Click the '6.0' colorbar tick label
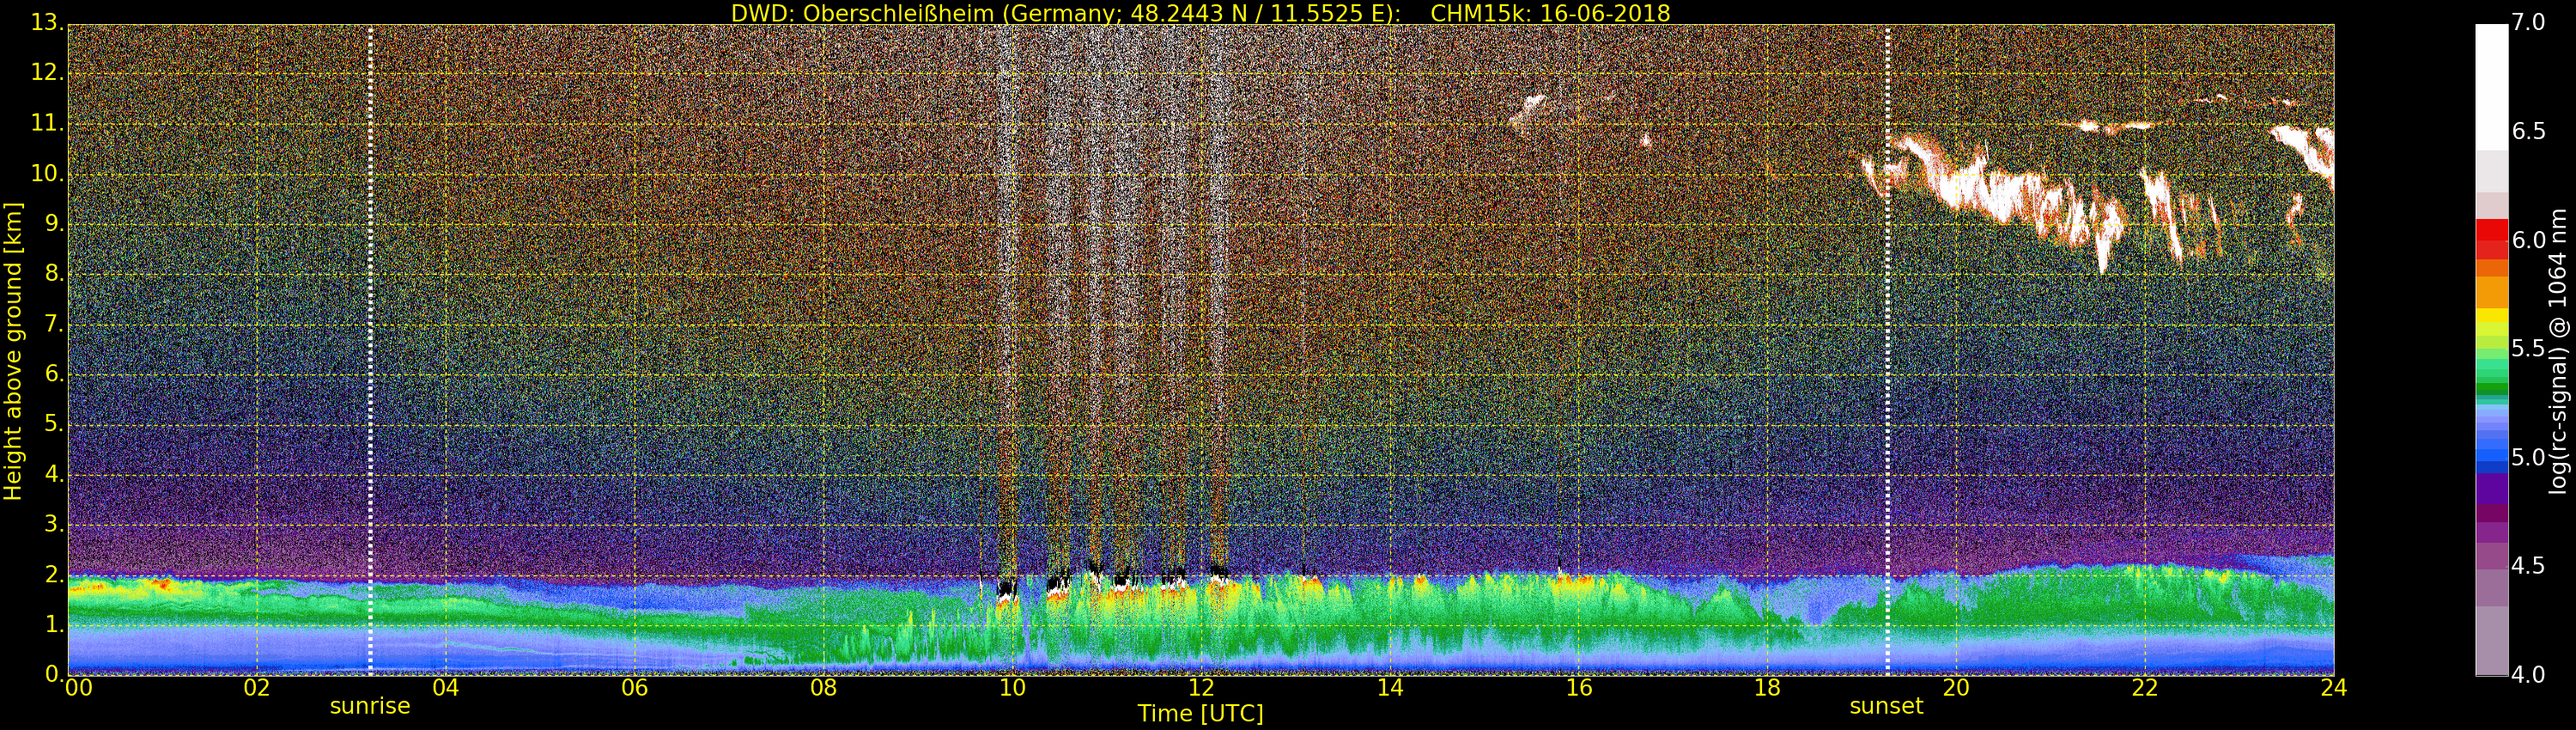2576x730 pixels. click(x=2529, y=240)
